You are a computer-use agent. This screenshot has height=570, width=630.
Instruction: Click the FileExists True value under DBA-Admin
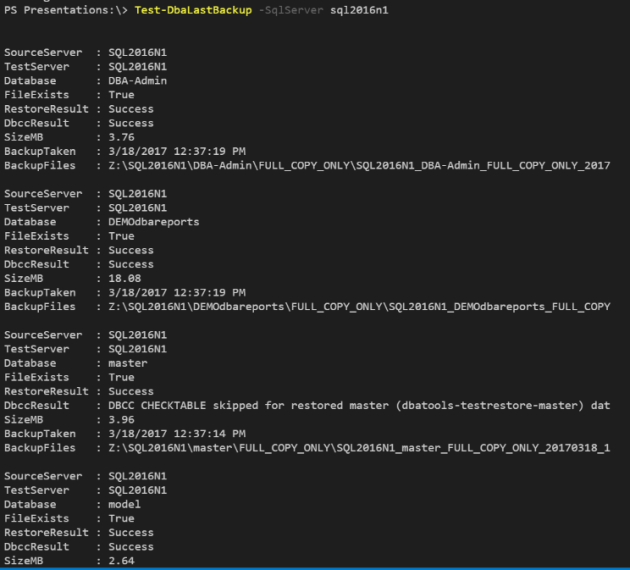click(x=121, y=94)
